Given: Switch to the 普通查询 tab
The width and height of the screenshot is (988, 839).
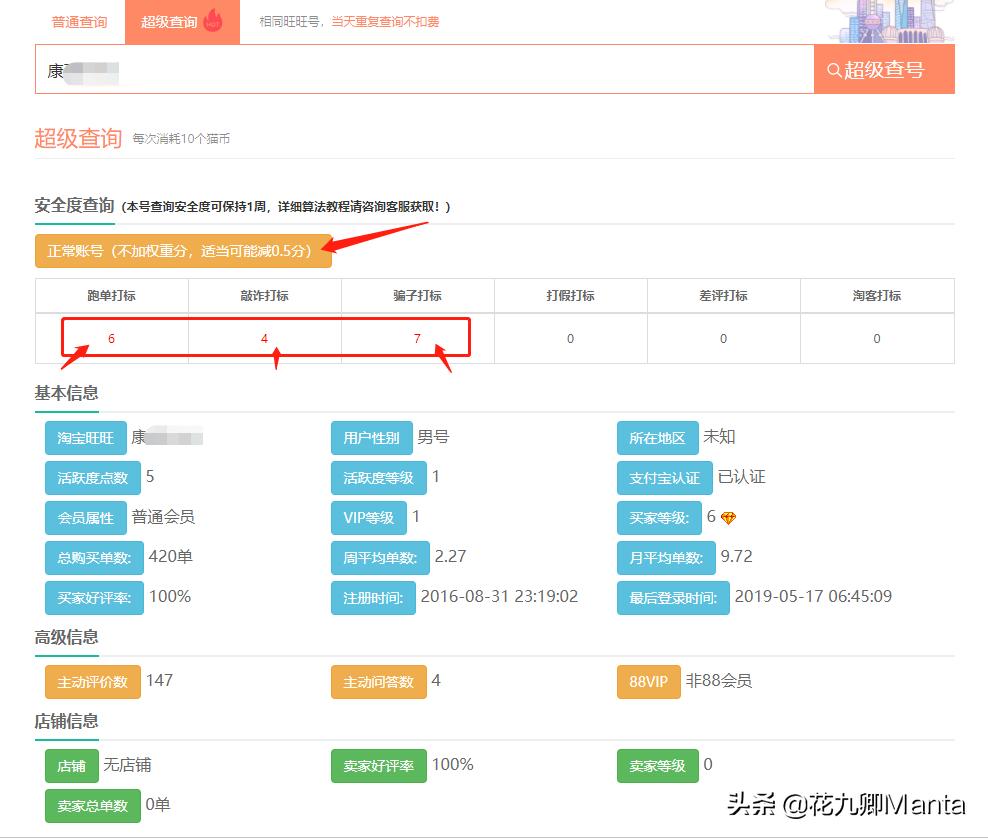Looking at the screenshot, I should click(79, 22).
